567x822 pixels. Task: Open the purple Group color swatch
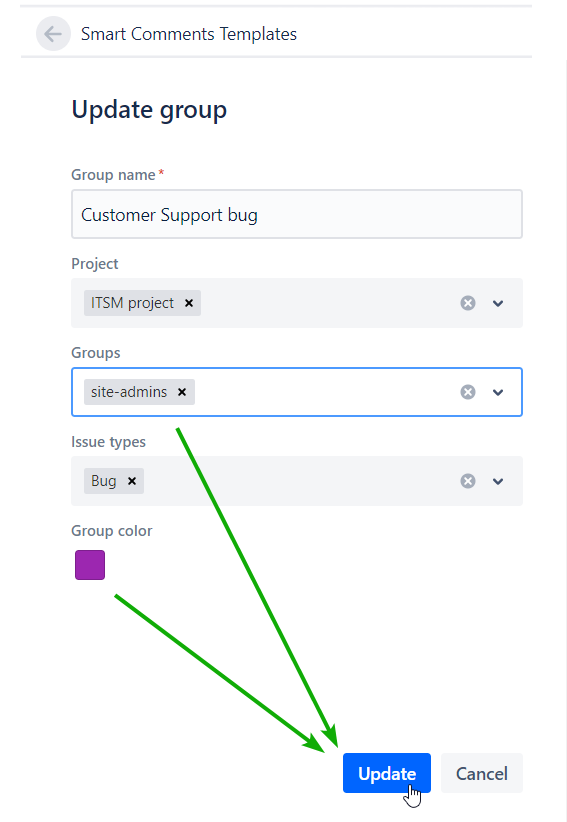90,565
